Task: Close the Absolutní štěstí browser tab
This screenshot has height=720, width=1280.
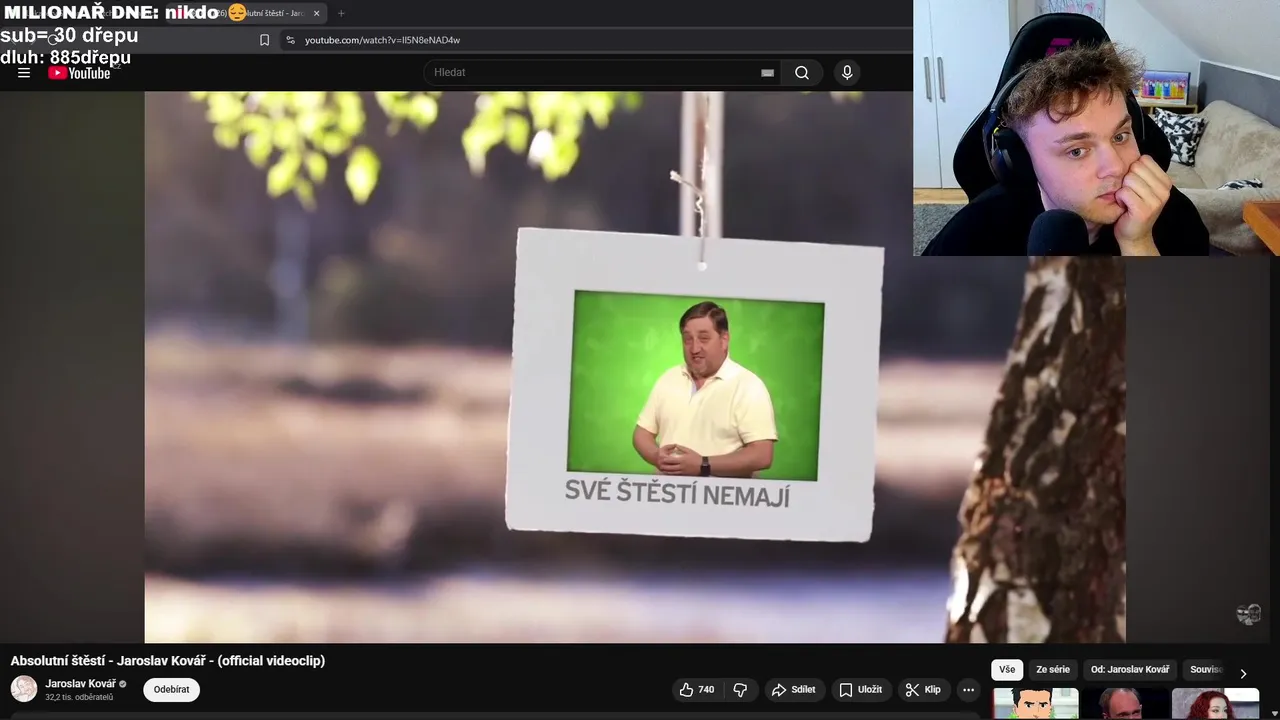Action: [x=316, y=13]
